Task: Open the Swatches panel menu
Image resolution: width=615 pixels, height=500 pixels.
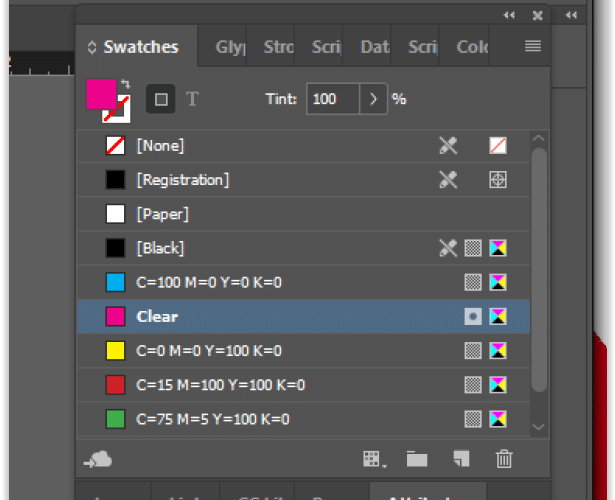Action: pyautogui.click(x=533, y=46)
